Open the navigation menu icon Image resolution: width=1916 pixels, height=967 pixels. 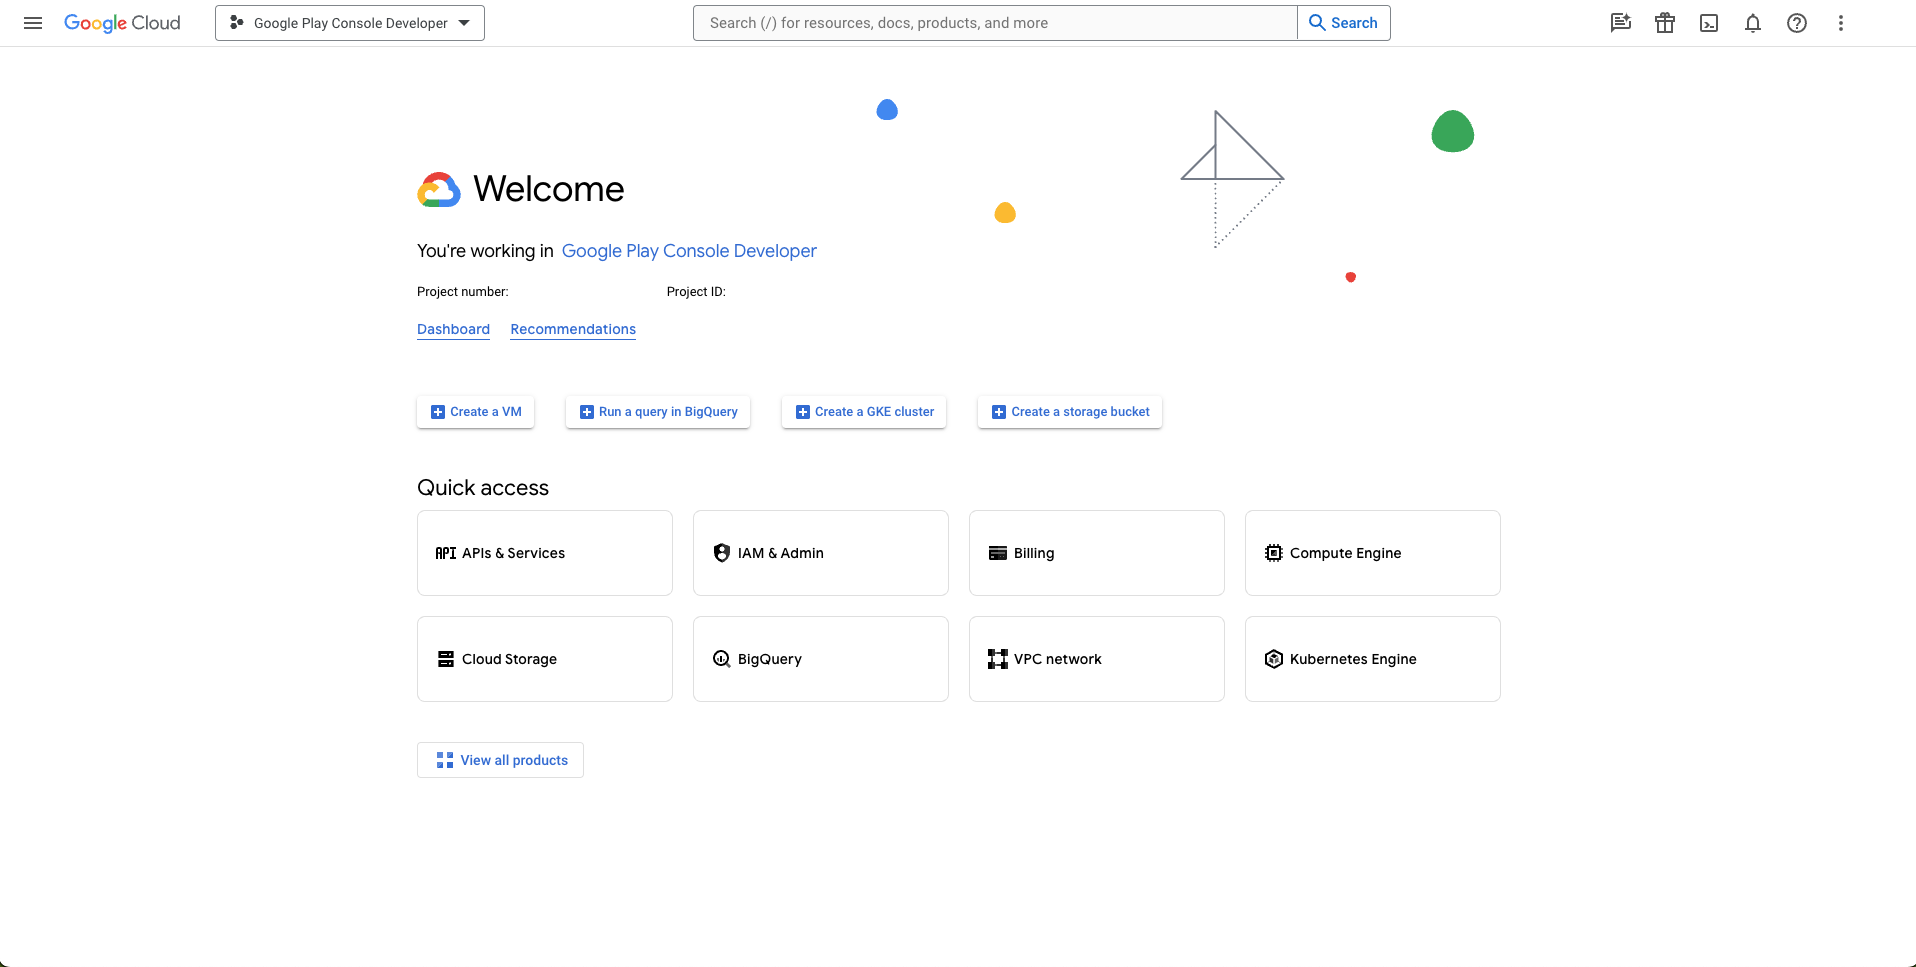pos(33,22)
